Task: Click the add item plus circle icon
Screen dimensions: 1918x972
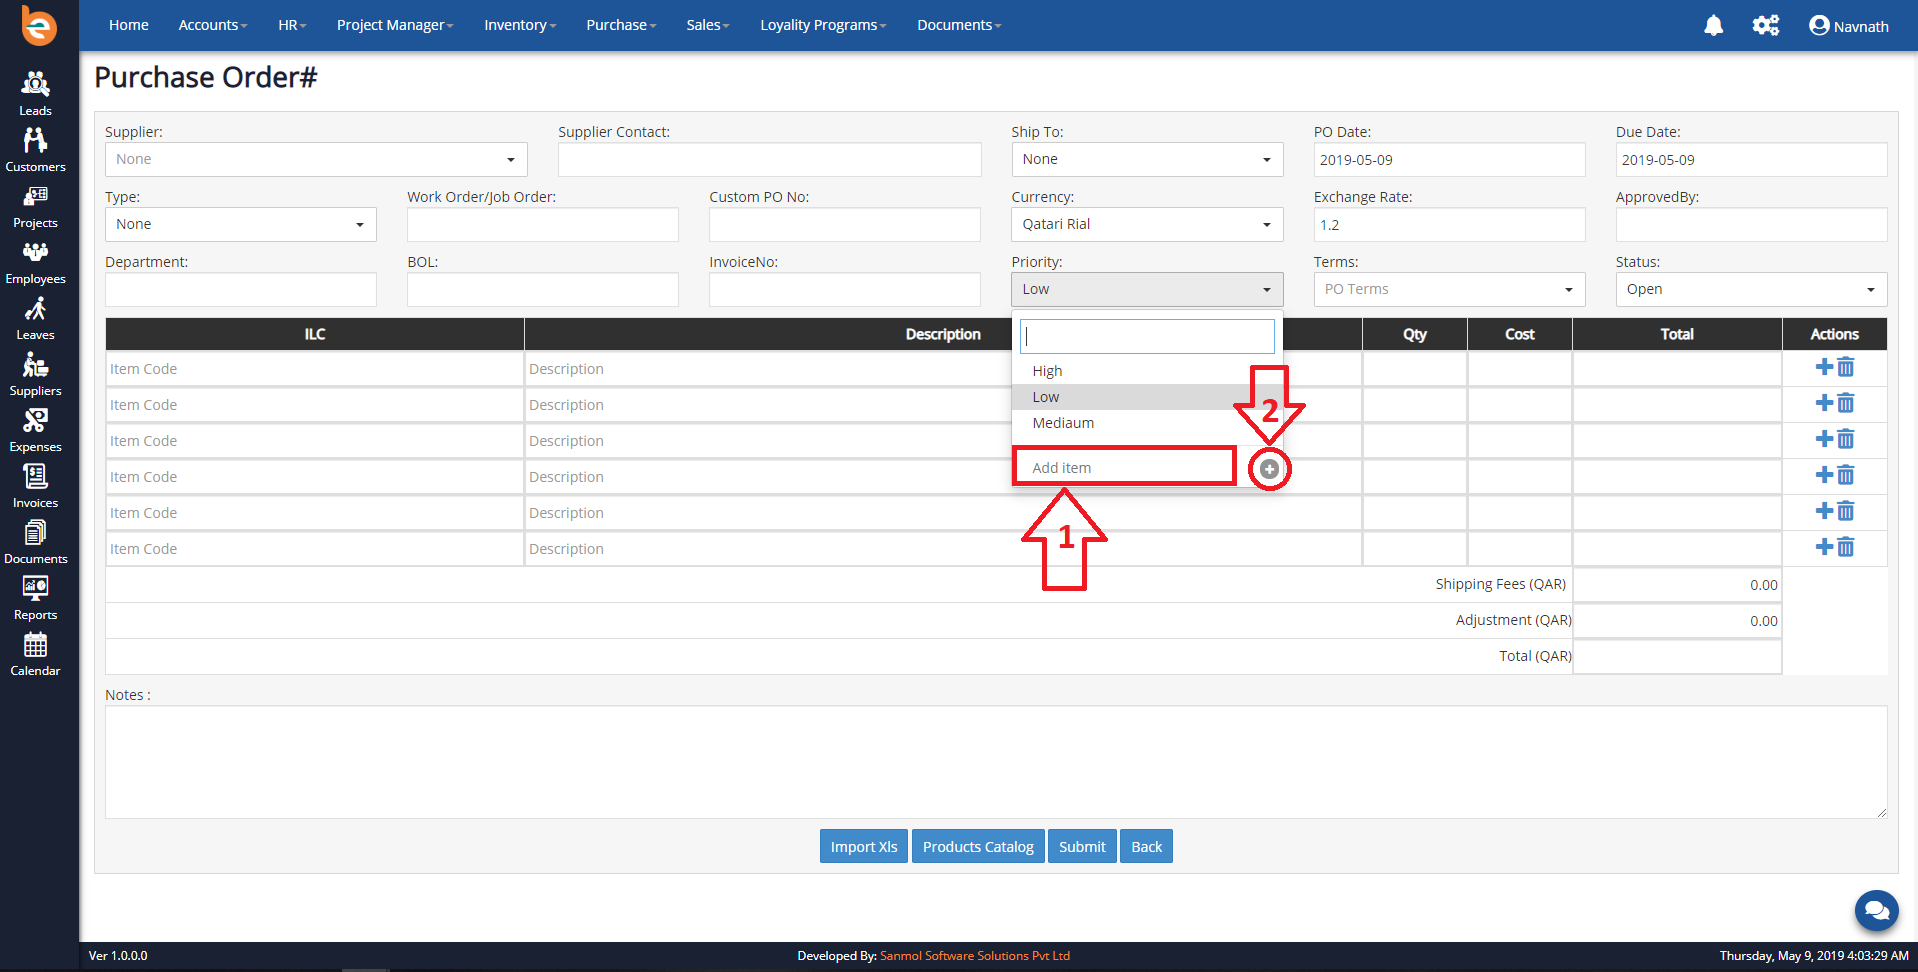Action: [x=1269, y=469]
